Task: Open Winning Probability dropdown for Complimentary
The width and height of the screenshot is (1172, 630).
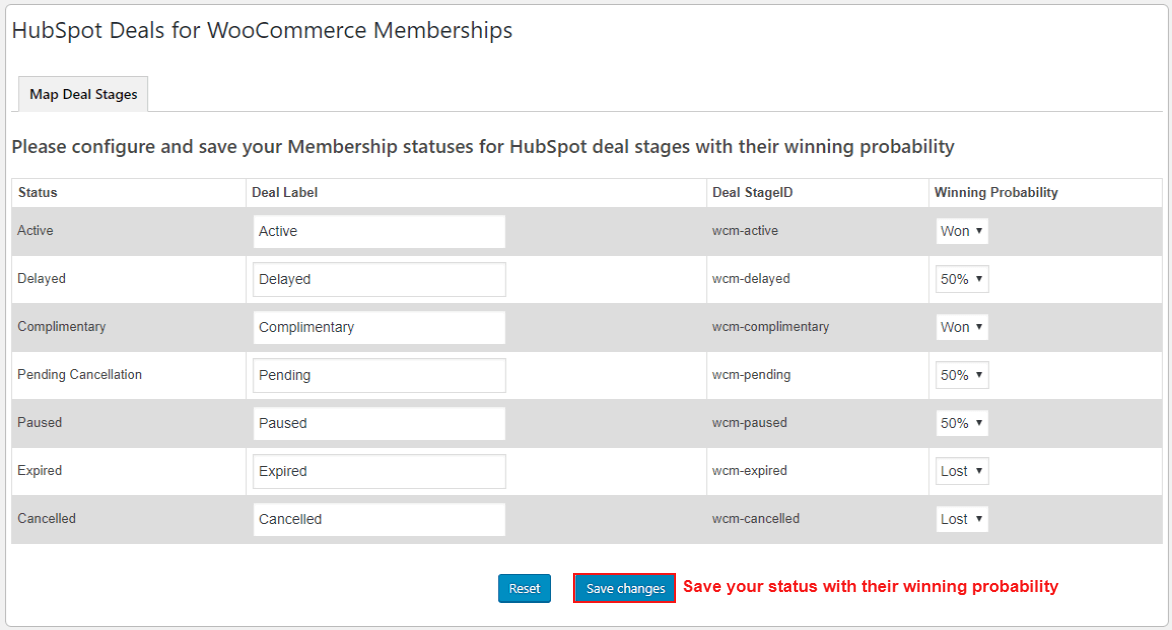Action: click(x=962, y=327)
